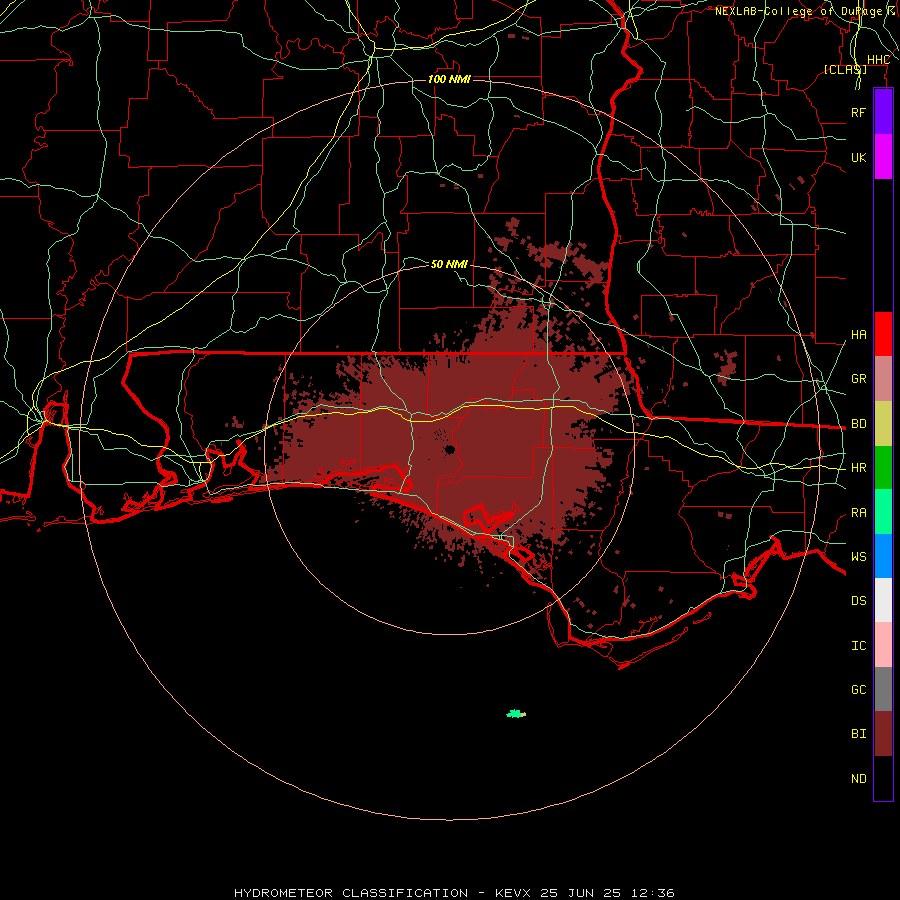Click the 50 NMI range ring label
The height and width of the screenshot is (900, 900).
click(449, 264)
